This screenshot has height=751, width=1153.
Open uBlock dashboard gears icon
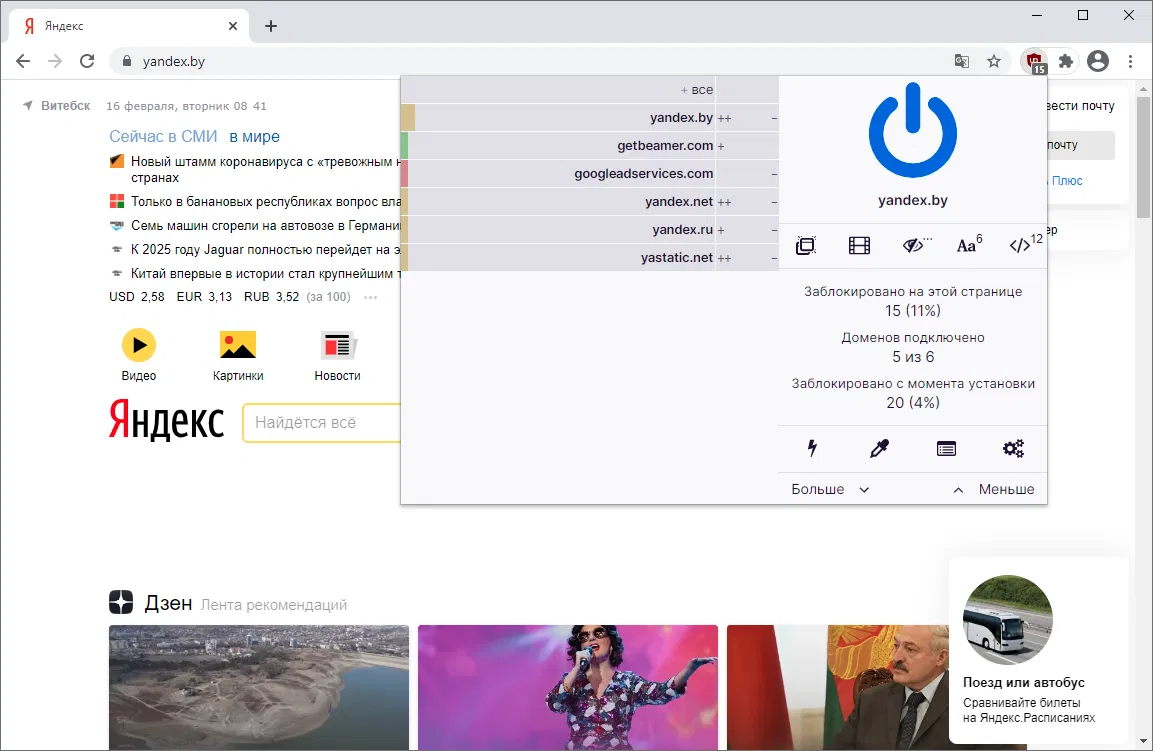tap(1013, 448)
